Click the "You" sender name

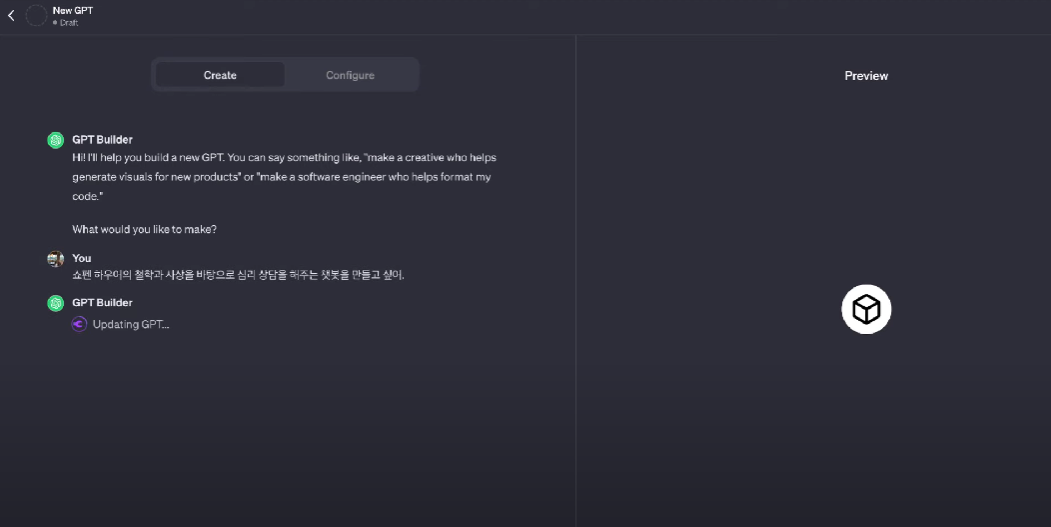(x=82, y=258)
